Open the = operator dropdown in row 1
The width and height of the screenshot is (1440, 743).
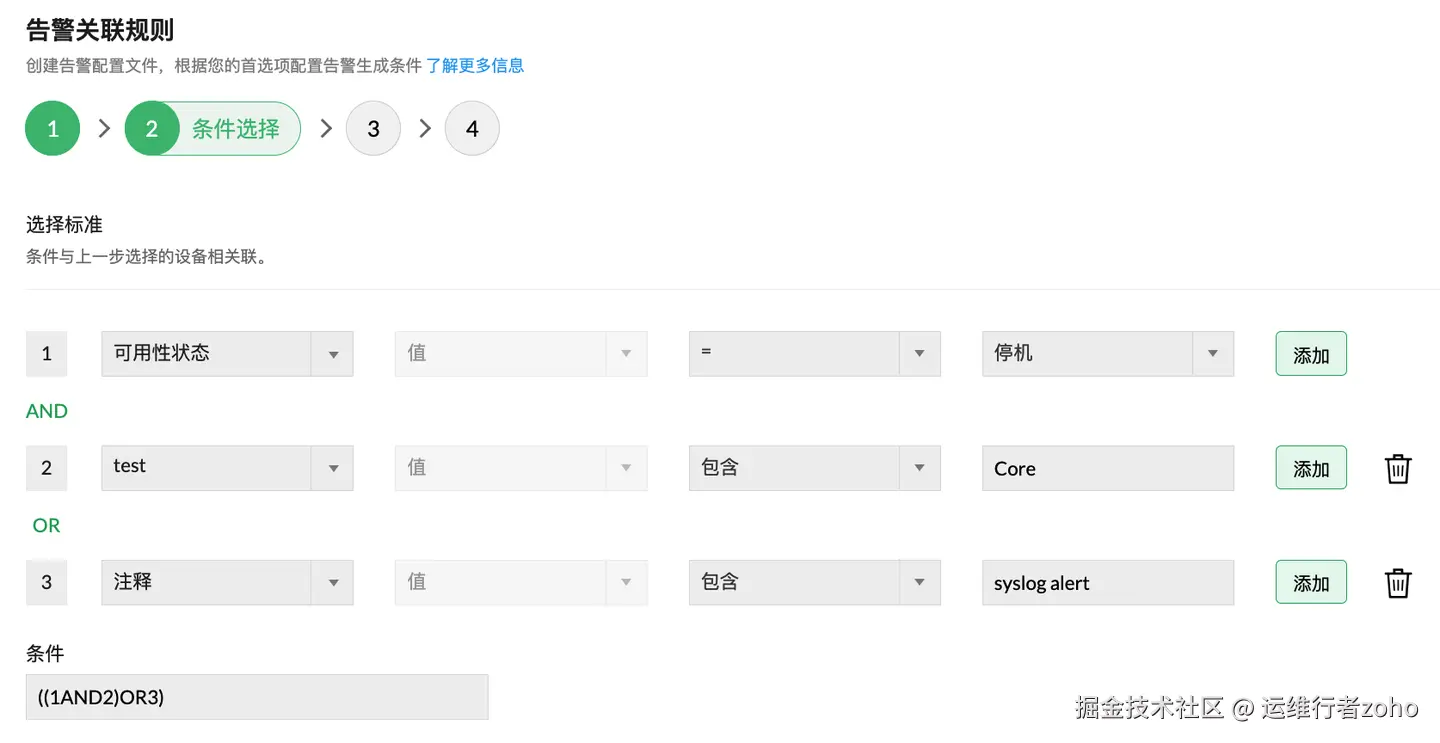click(x=814, y=354)
